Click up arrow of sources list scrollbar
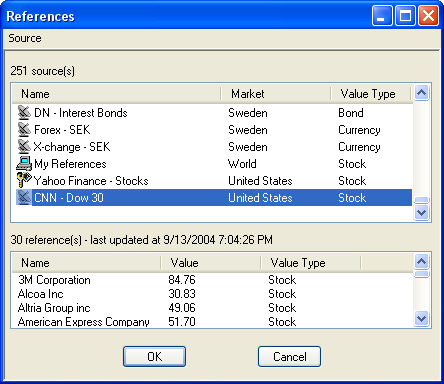Image resolution: width=444 pixels, height=384 pixels. (422, 93)
